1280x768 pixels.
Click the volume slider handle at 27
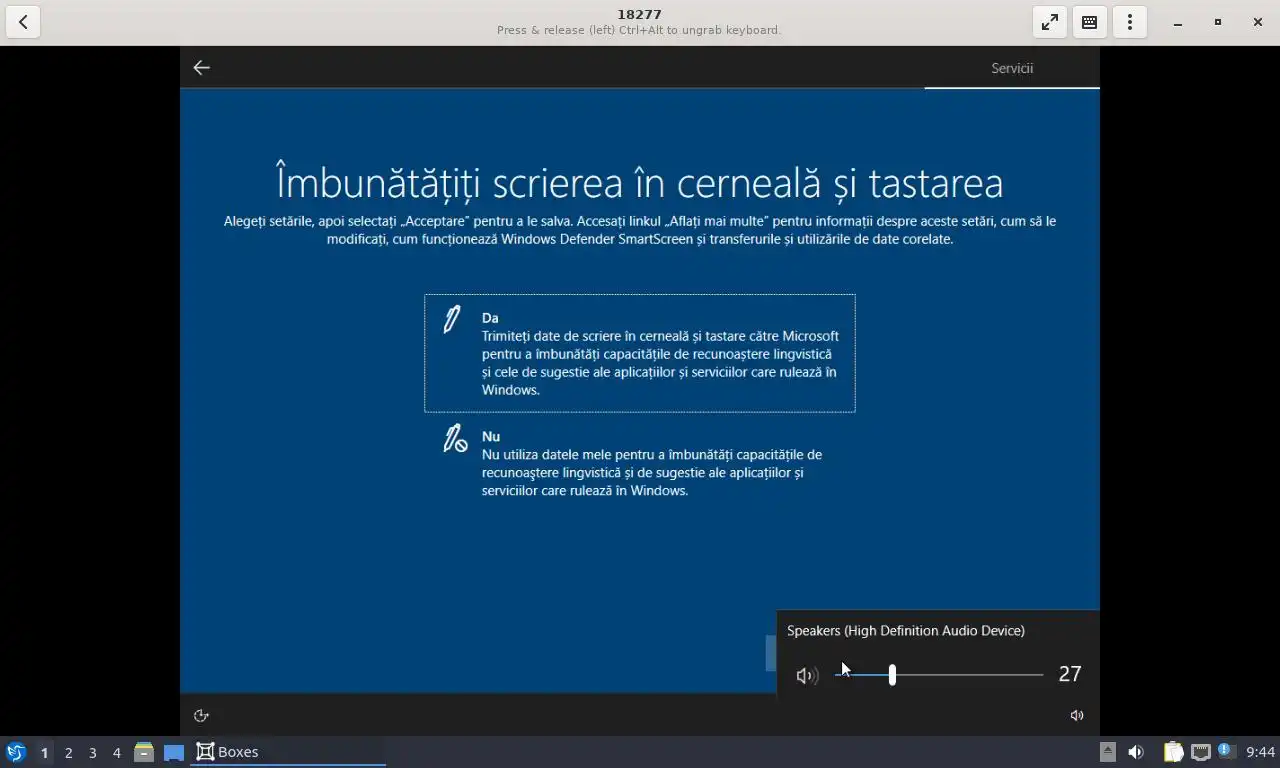pos(892,675)
